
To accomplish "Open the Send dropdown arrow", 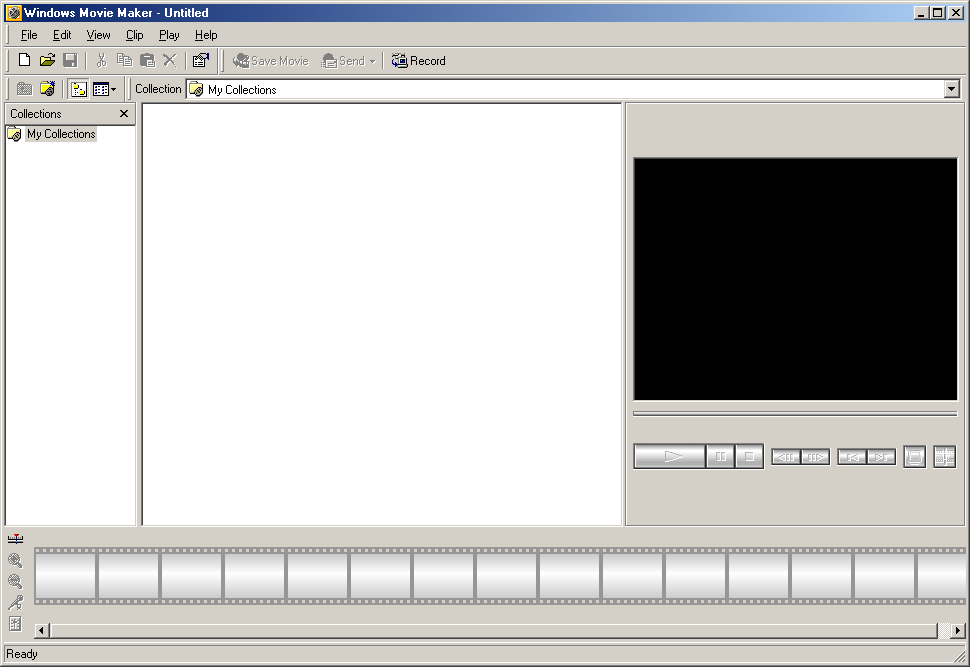I will [372, 61].
